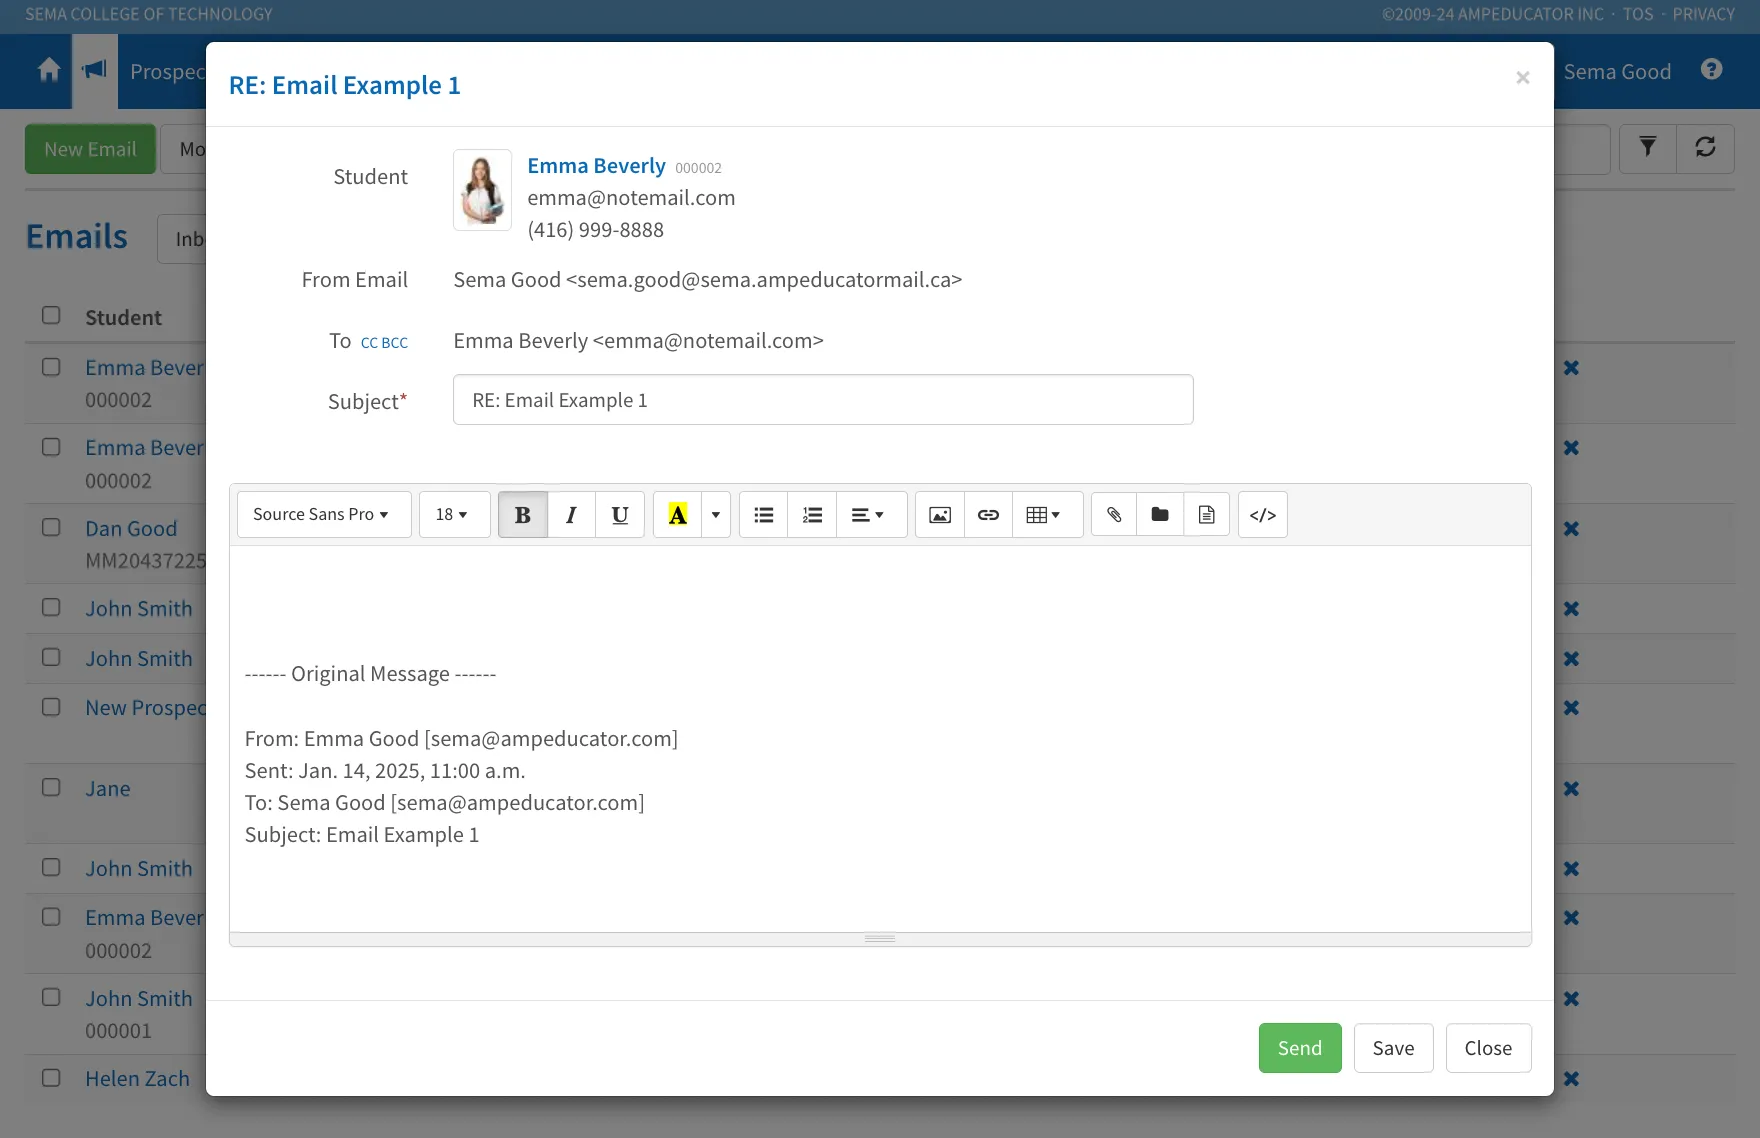
Task: Open the folder icon in editor toolbar
Action: [1160, 514]
